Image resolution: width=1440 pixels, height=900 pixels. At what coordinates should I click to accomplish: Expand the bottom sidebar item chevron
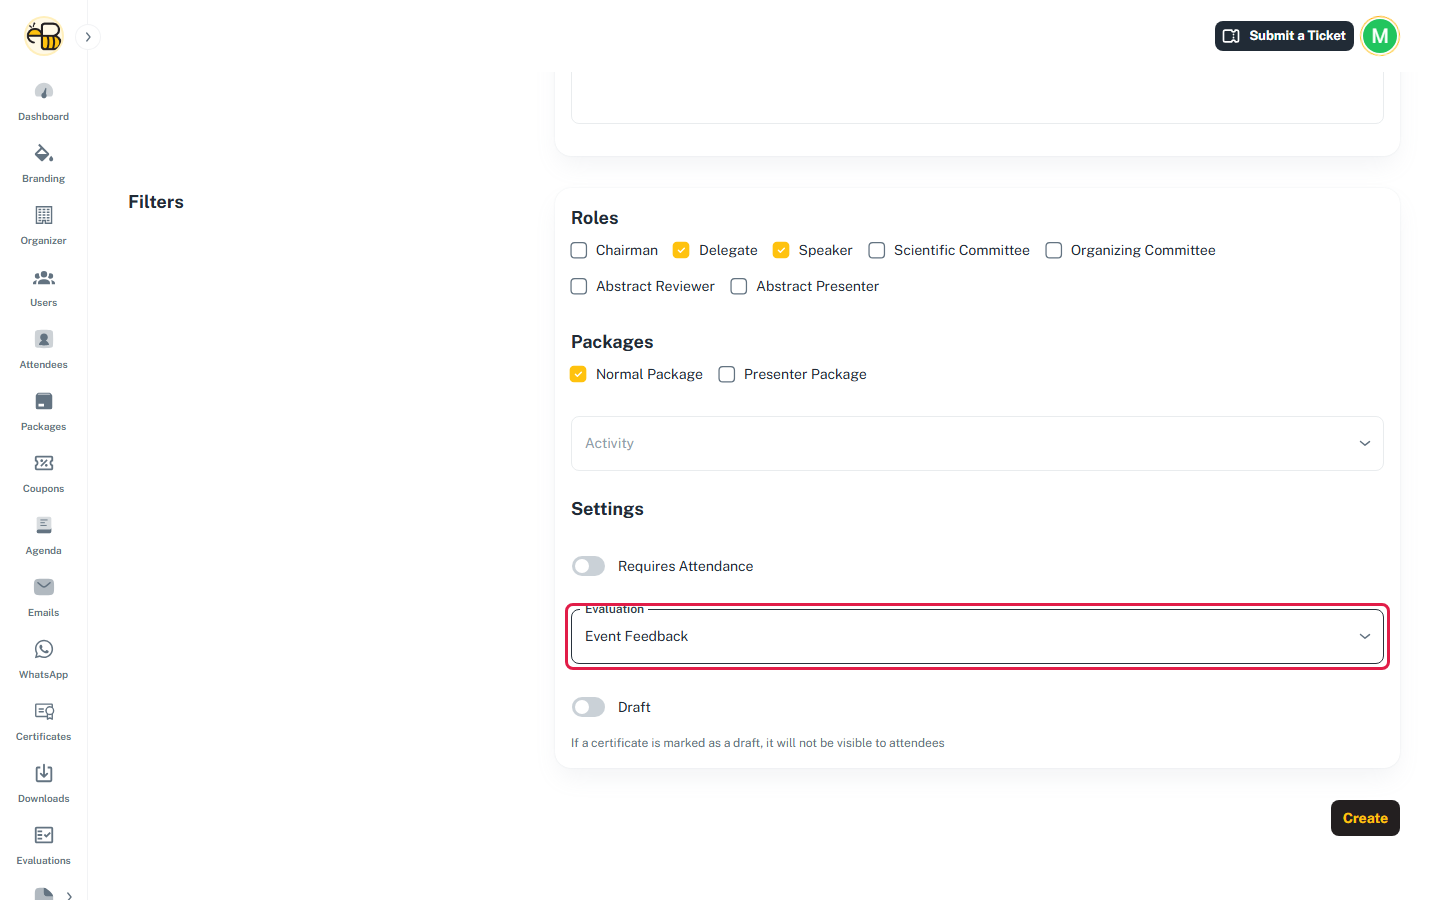[x=69, y=896]
